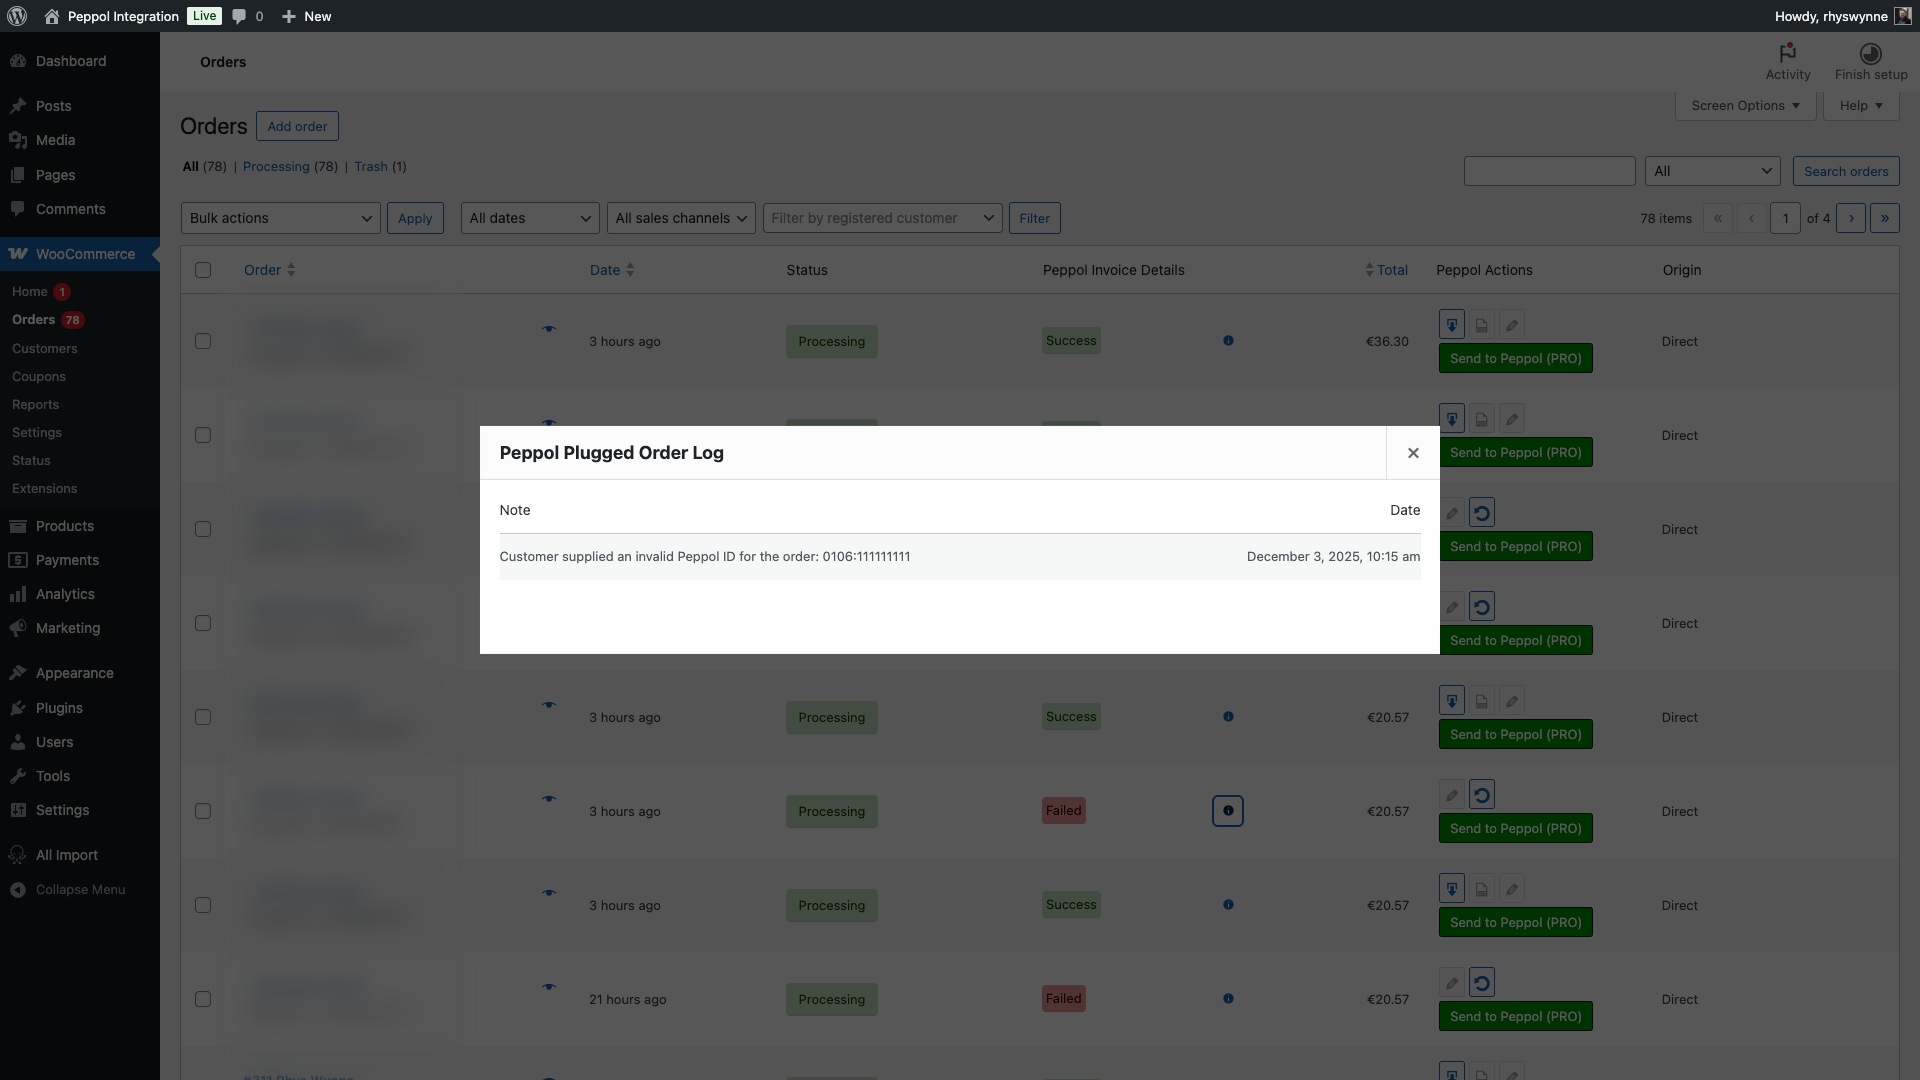Open the Comments icon in the admin bar

point(240,16)
